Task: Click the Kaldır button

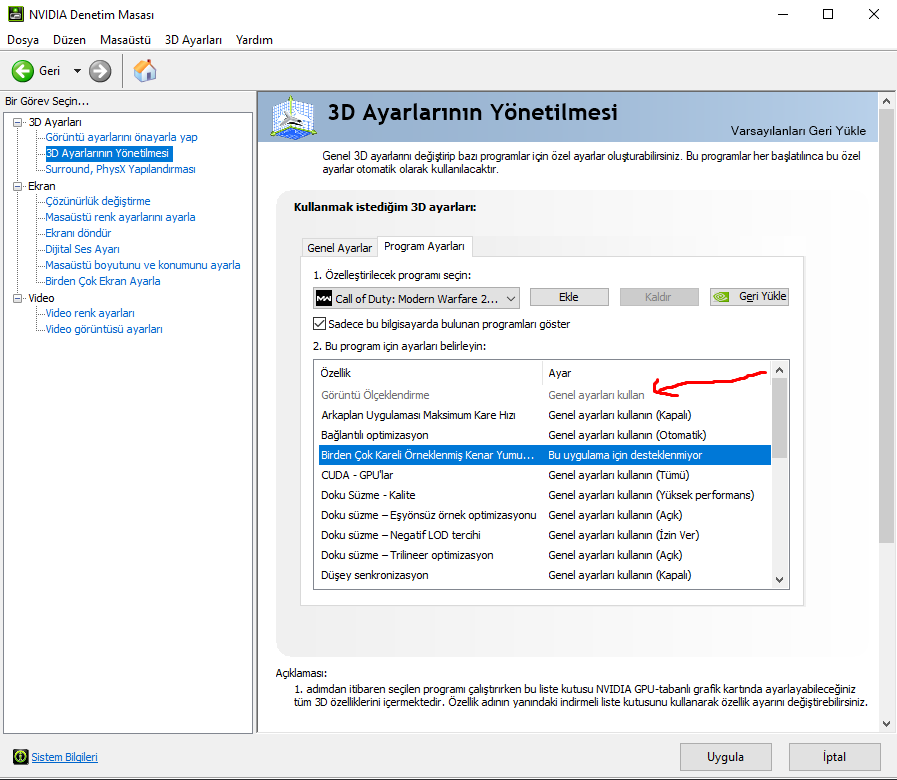Action: 658,297
